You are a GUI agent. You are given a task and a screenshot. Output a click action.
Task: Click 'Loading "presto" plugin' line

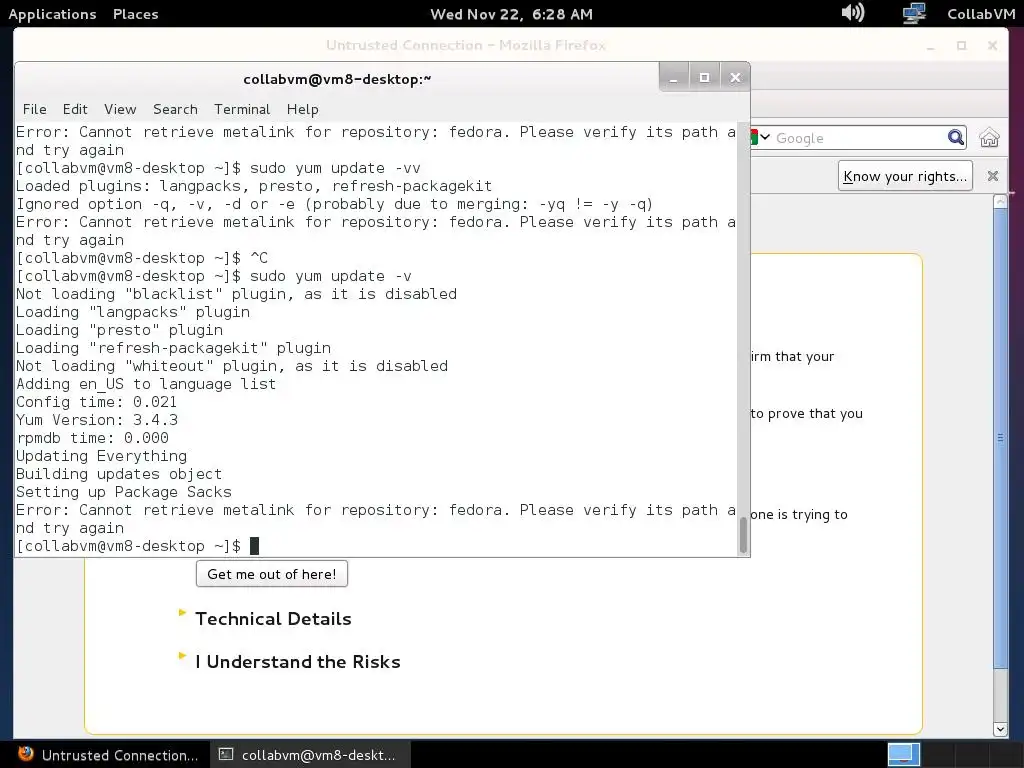tap(119, 330)
